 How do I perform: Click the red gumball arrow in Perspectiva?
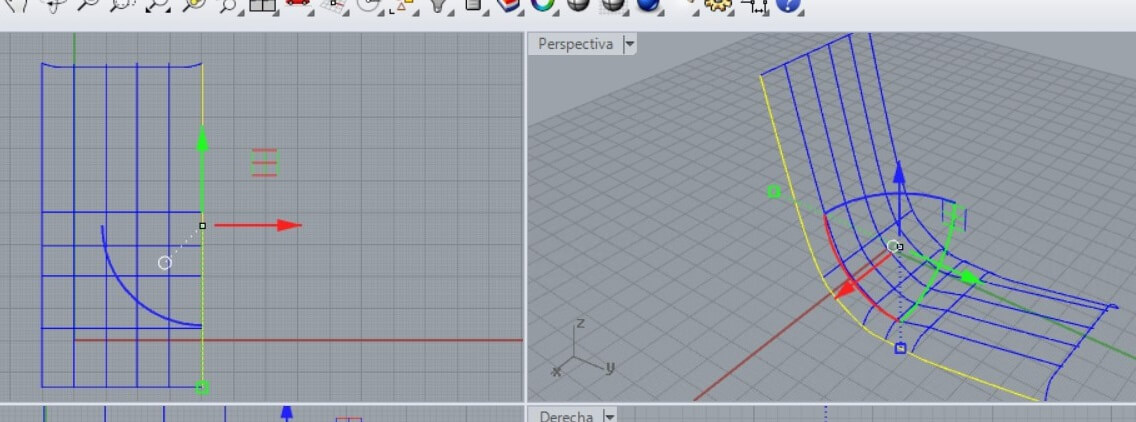845,289
